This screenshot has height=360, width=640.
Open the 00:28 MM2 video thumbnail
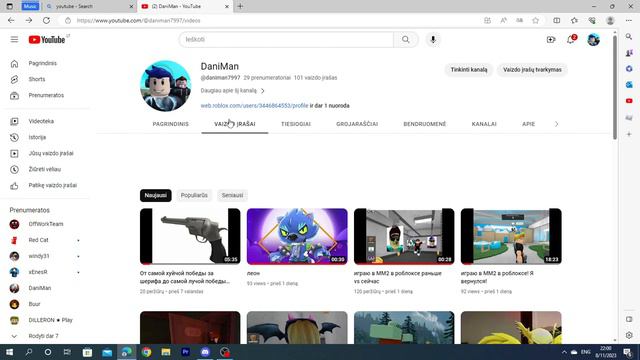coord(404,236)
